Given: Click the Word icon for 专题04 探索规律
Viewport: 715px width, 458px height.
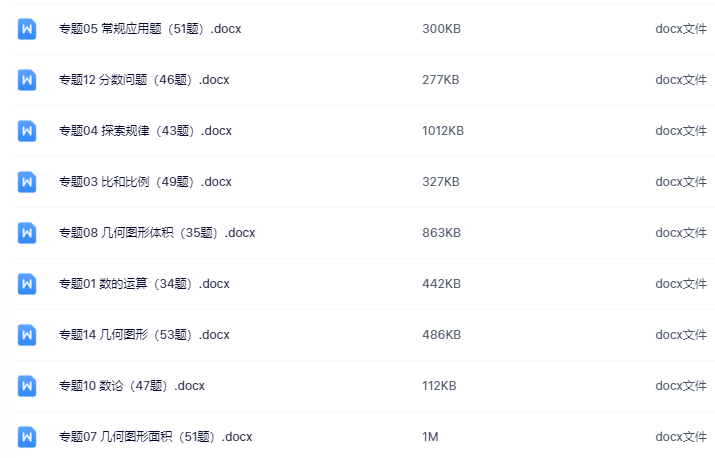Looking at the screenshot, I should (x=27, y=131).
